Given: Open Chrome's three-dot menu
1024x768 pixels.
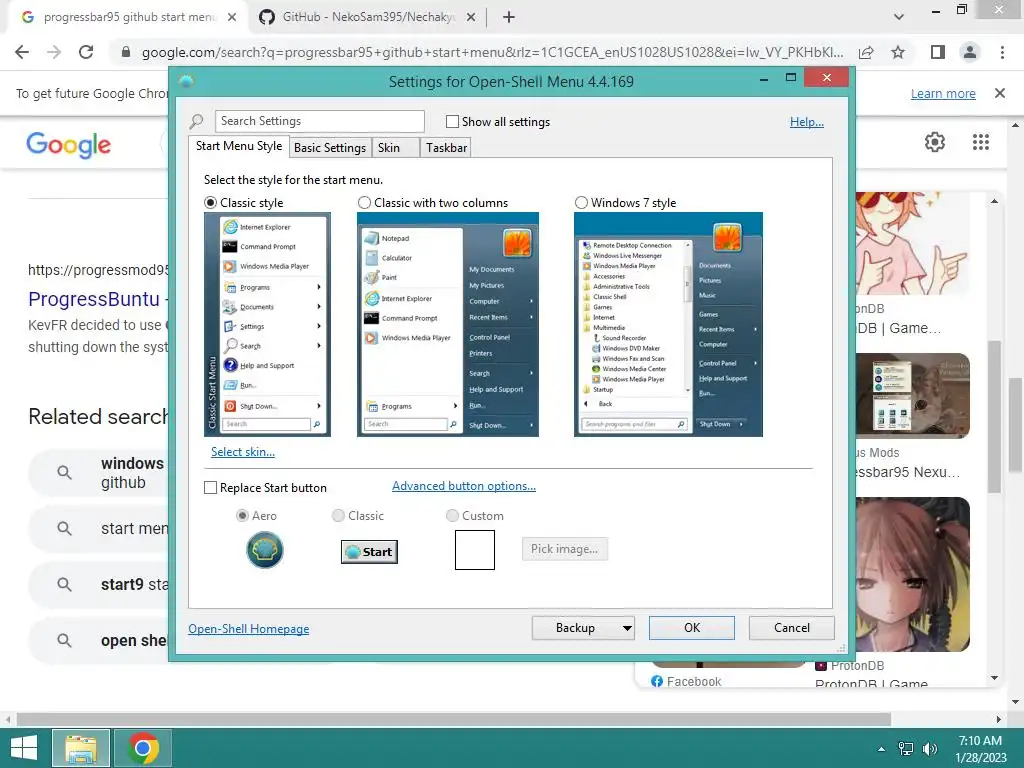Looking at the screenshot, I should 1002,52.
